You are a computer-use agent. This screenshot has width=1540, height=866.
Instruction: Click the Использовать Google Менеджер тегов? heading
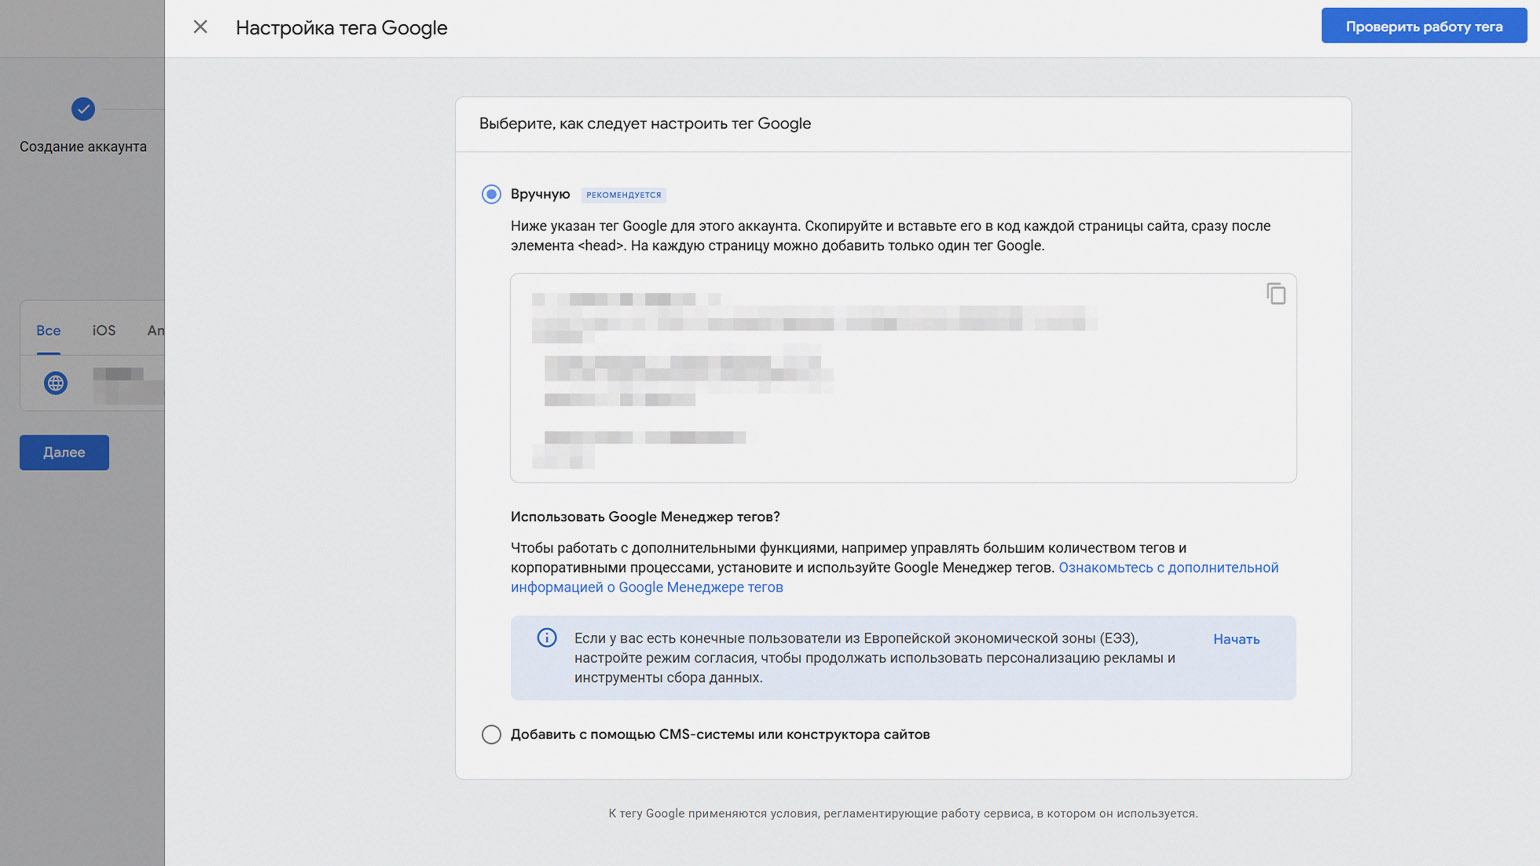[645, 516]
